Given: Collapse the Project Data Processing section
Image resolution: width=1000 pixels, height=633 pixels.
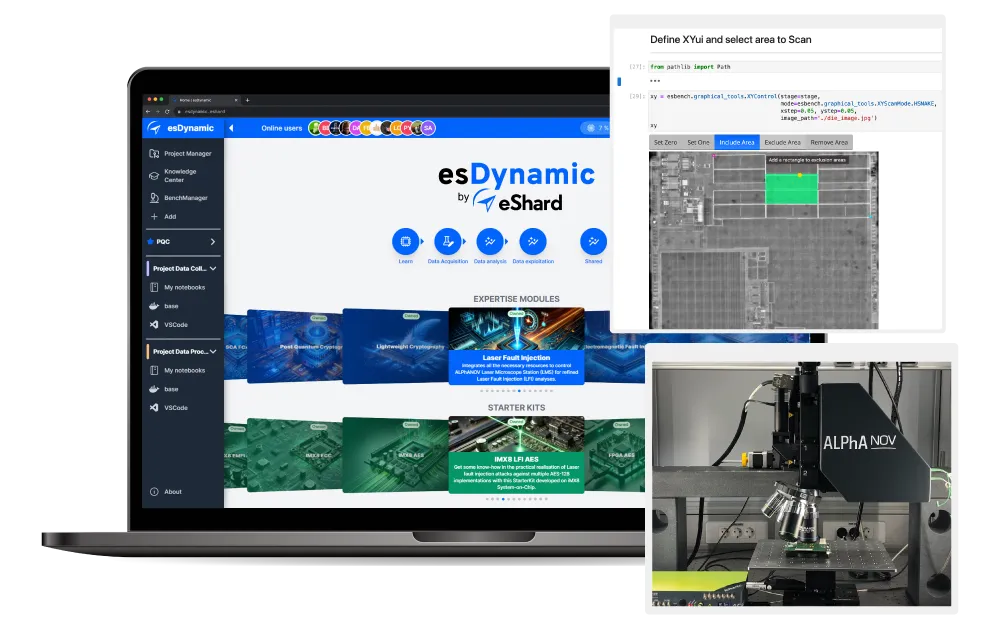Looking at the screenshot, I should (x=212, y=351).
